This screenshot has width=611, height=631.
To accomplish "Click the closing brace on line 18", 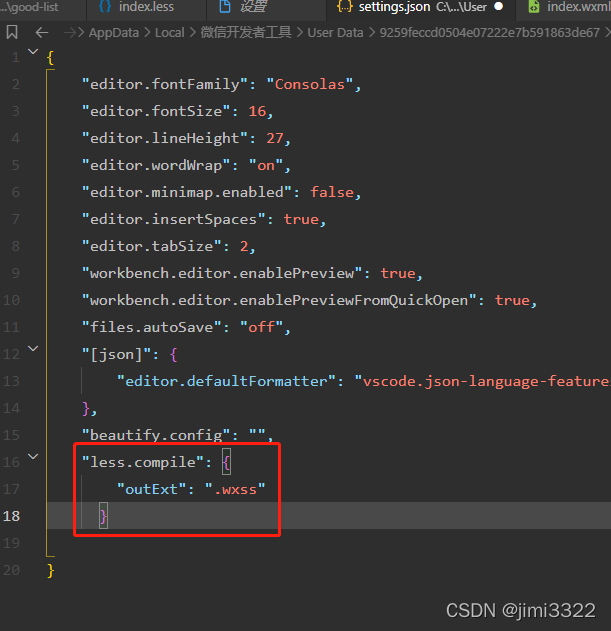I will click(103, 516).
